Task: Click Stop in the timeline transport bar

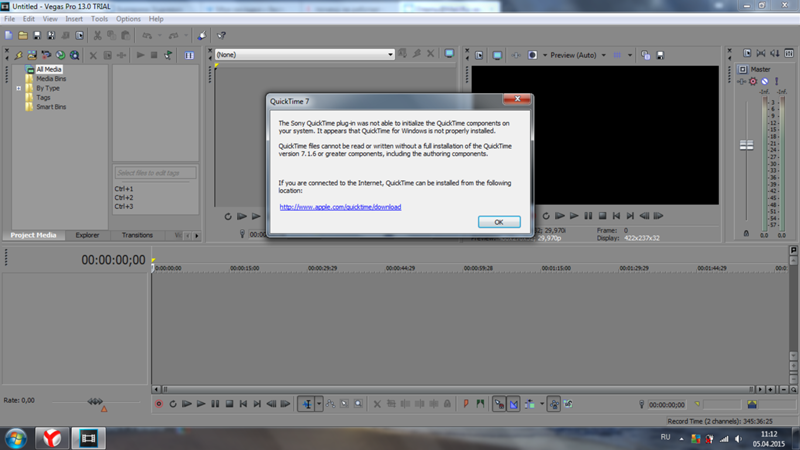Action: (230, 404)
